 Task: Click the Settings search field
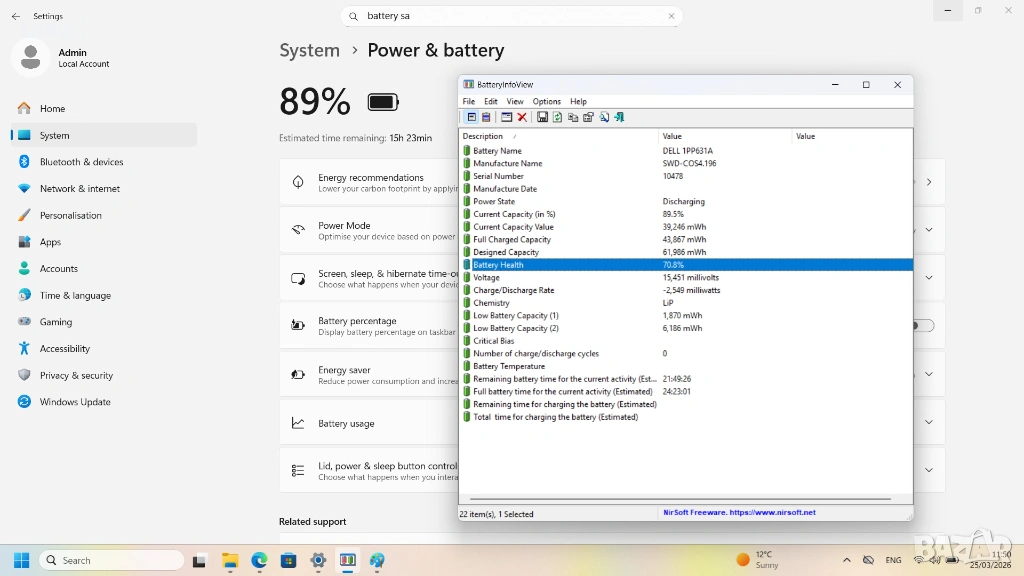pyautogui.click(x=511, y=16)
